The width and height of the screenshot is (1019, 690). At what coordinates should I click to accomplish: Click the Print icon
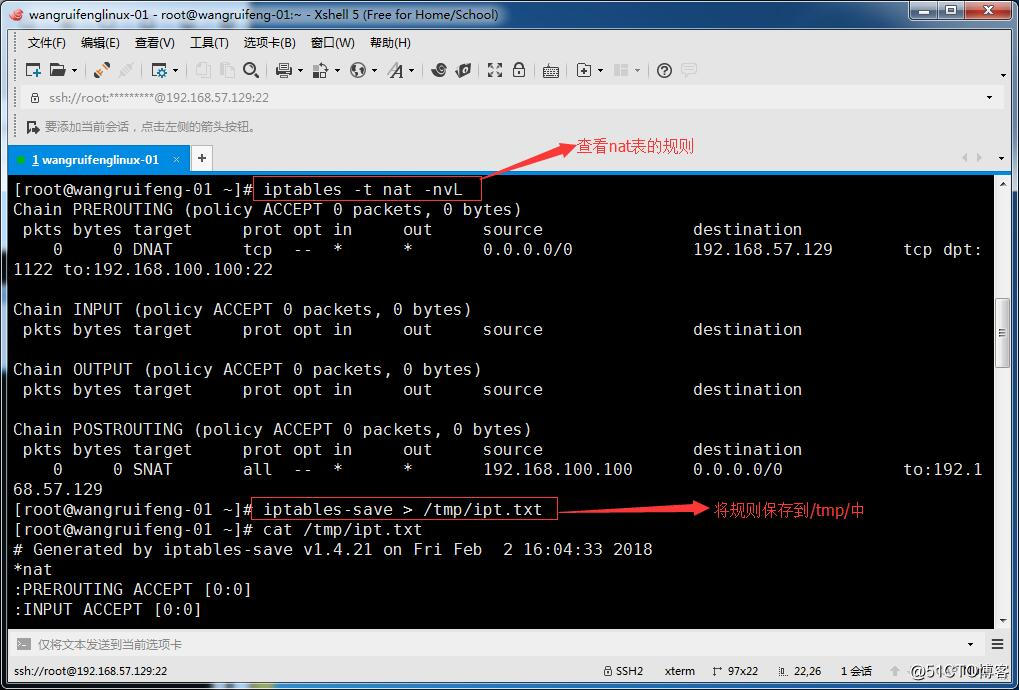(x=283, y=70)
